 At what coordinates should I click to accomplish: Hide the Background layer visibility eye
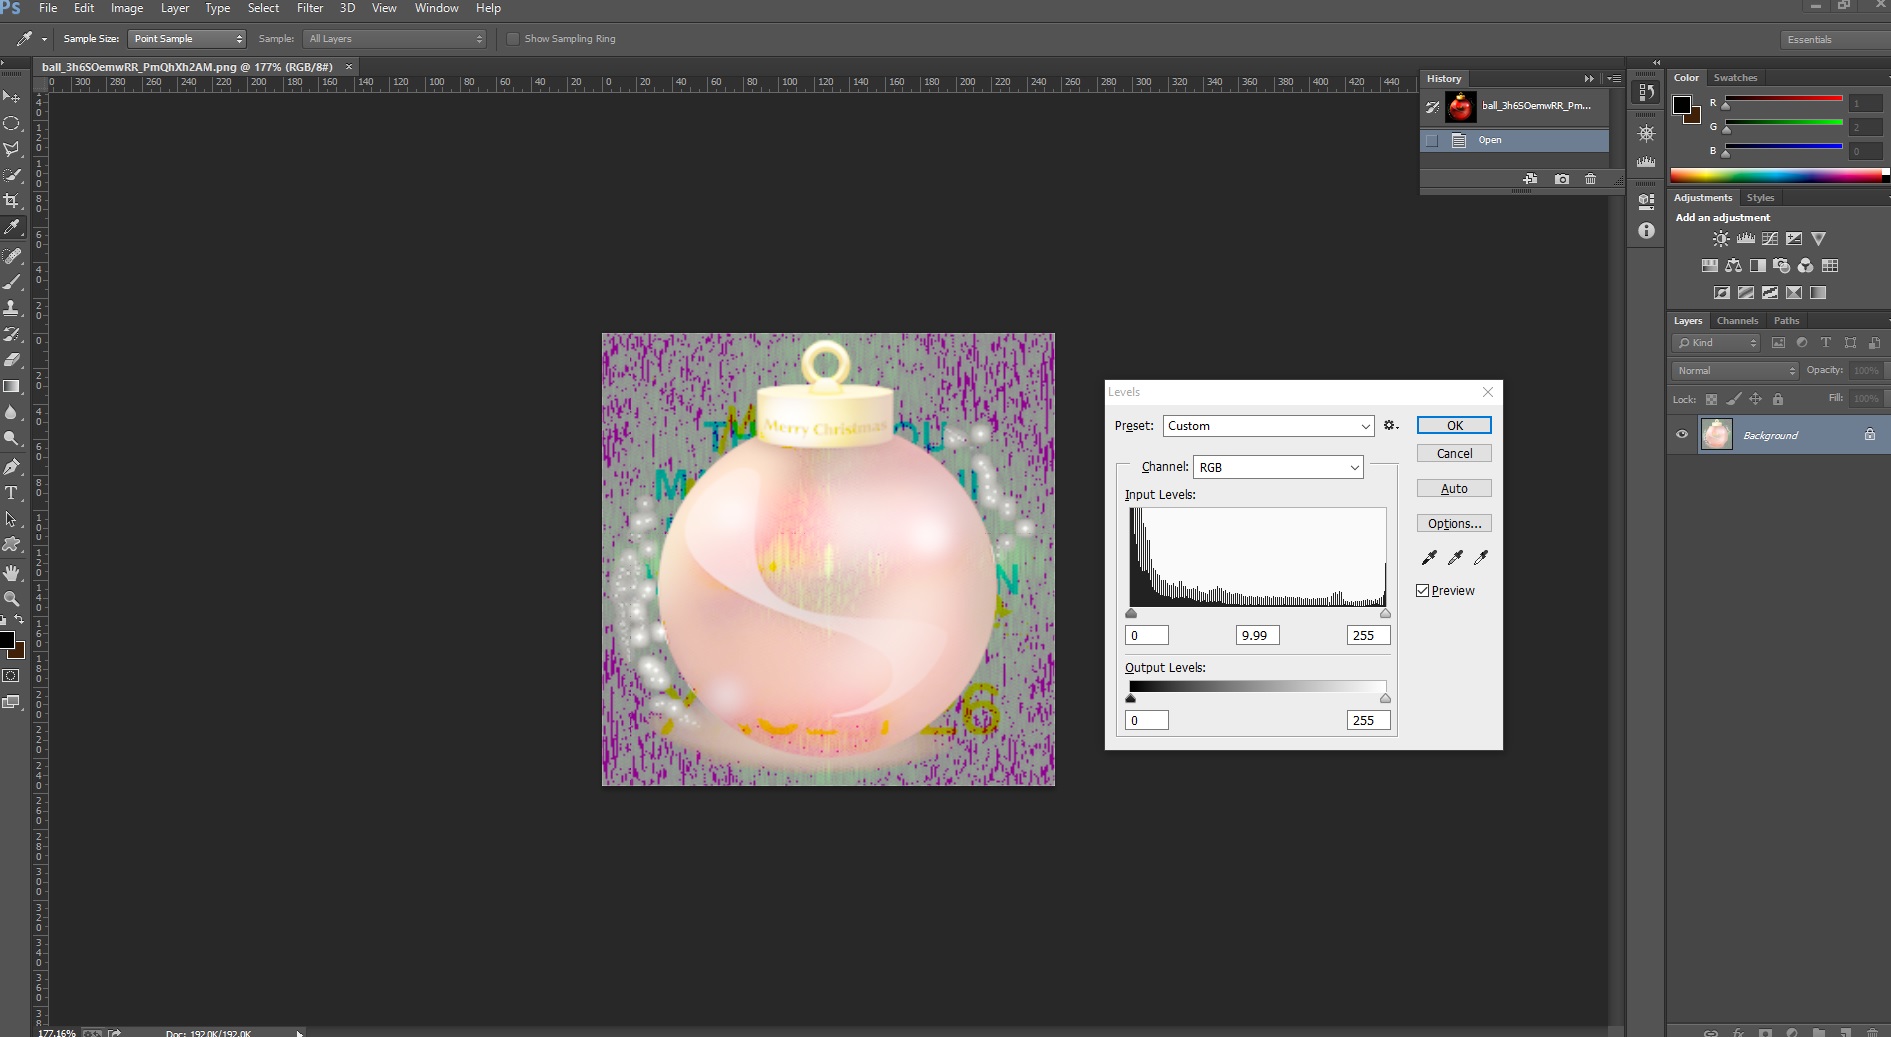pyautogui.click(x=1682, y=435)
